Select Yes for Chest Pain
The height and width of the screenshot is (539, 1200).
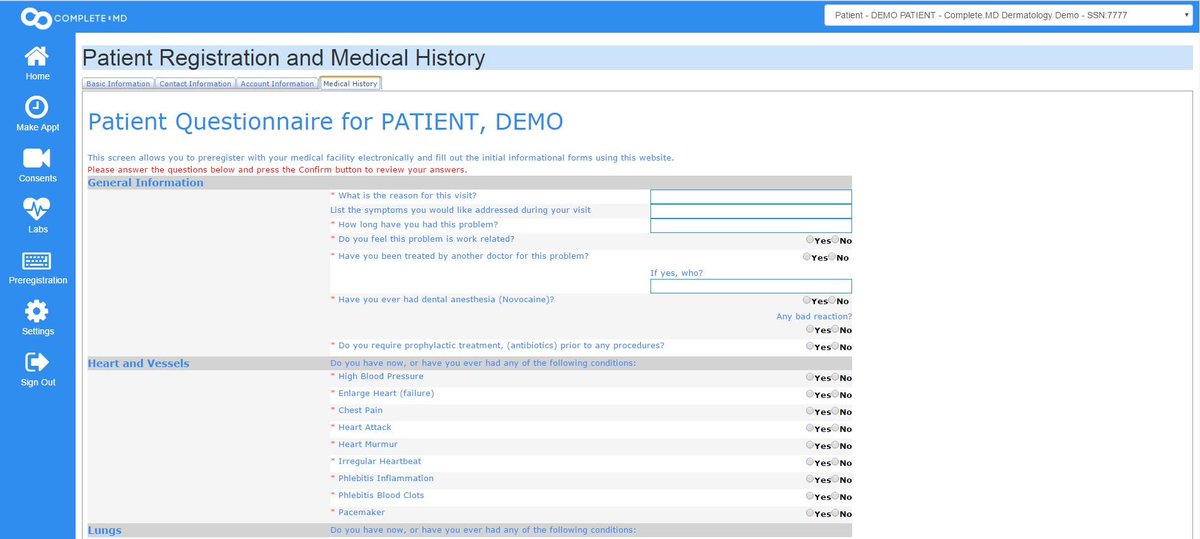pos(810,411)
